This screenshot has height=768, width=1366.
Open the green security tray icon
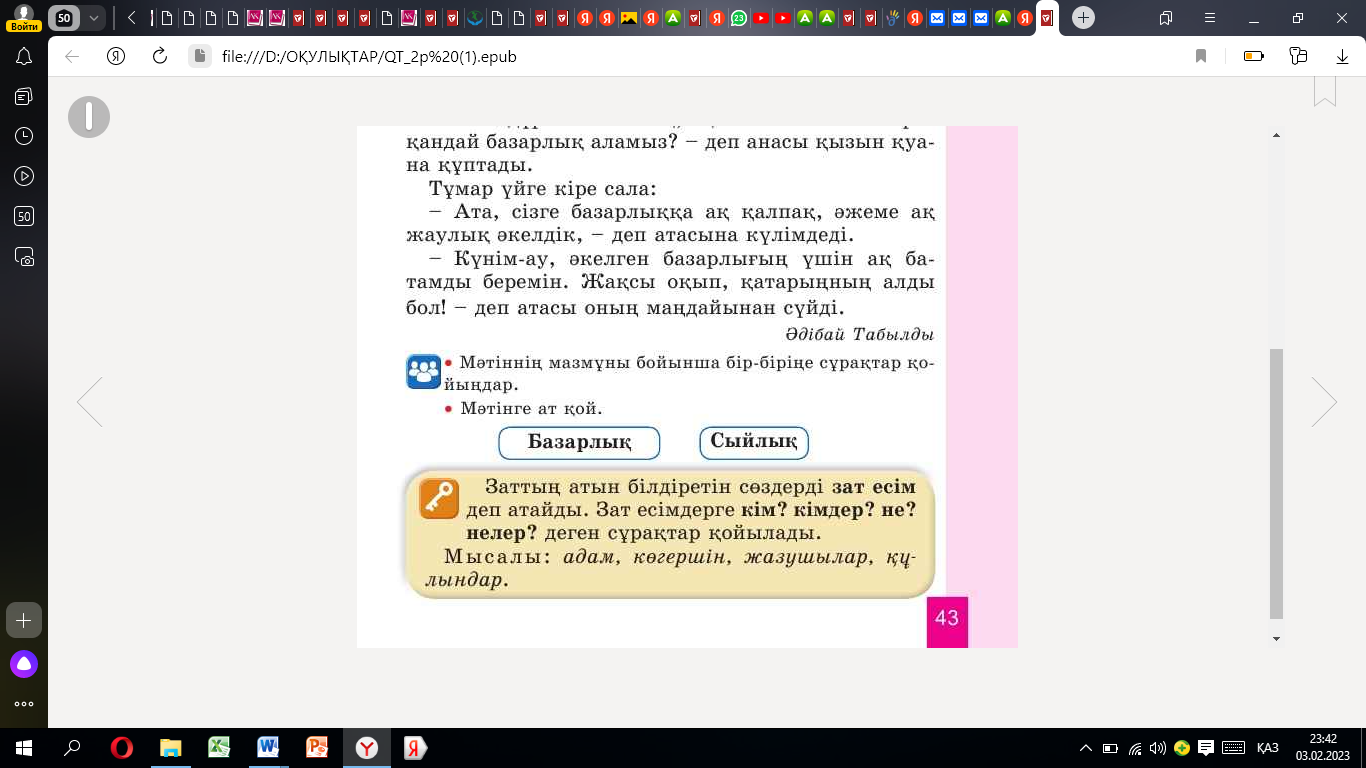(x=1182, y=748)
